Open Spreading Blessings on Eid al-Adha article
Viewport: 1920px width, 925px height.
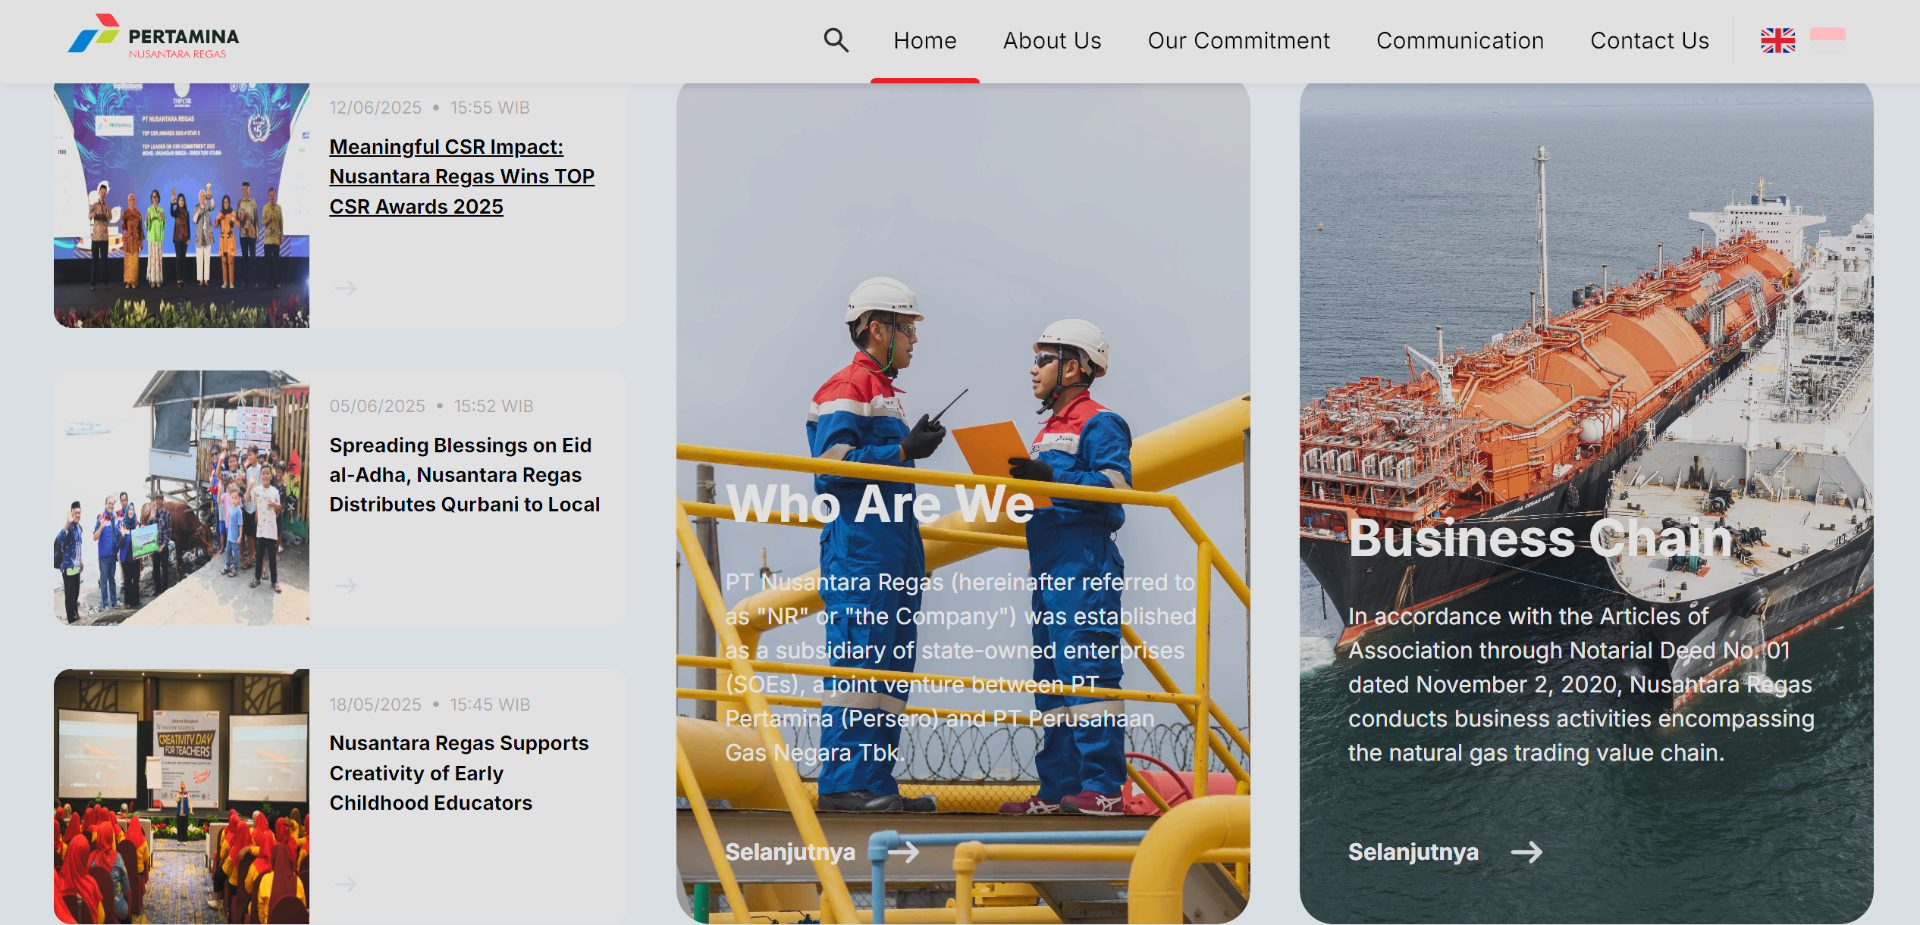465,475
